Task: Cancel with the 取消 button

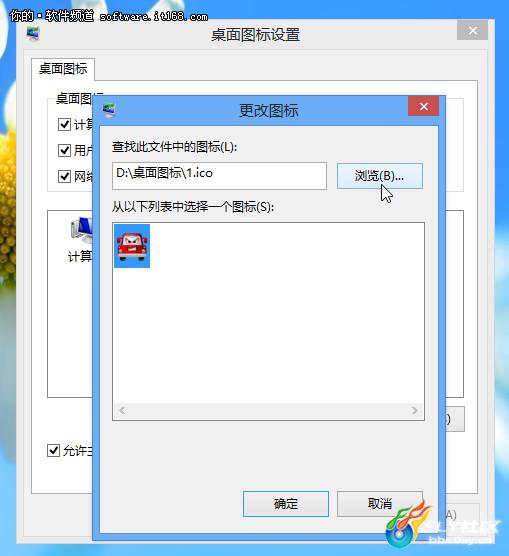Action: tap(380, 504)
